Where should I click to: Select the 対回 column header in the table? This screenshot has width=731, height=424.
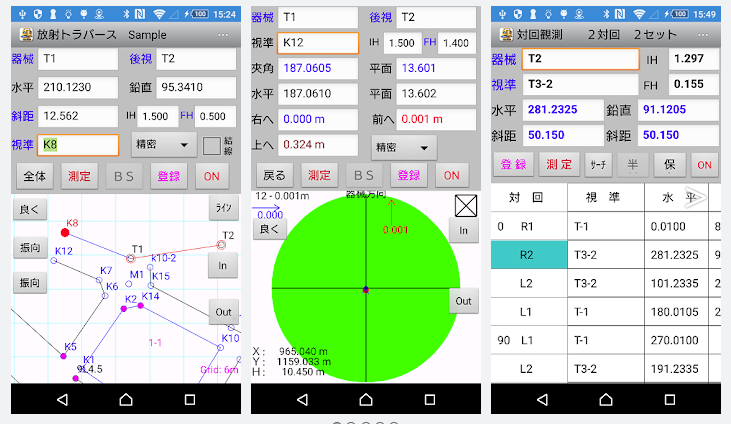coord(527,198)
